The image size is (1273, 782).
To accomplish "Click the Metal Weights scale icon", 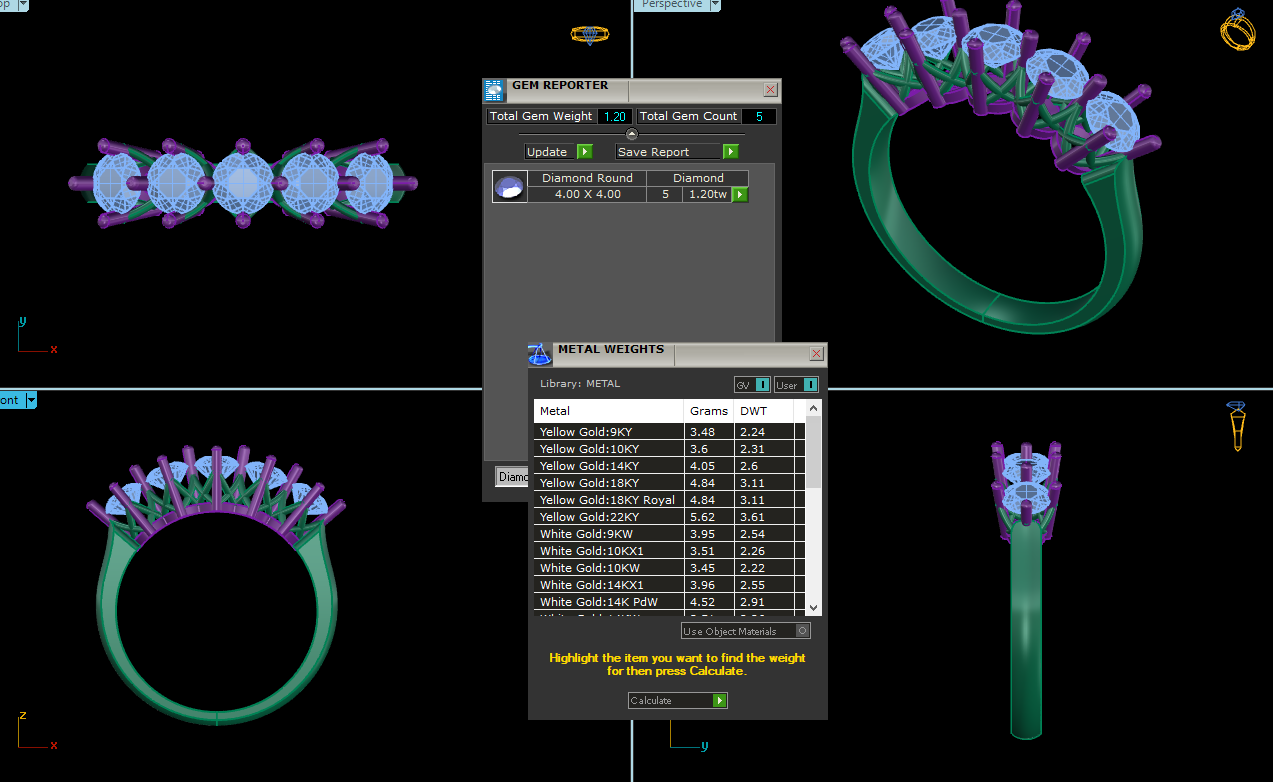I will coord(540,354).
